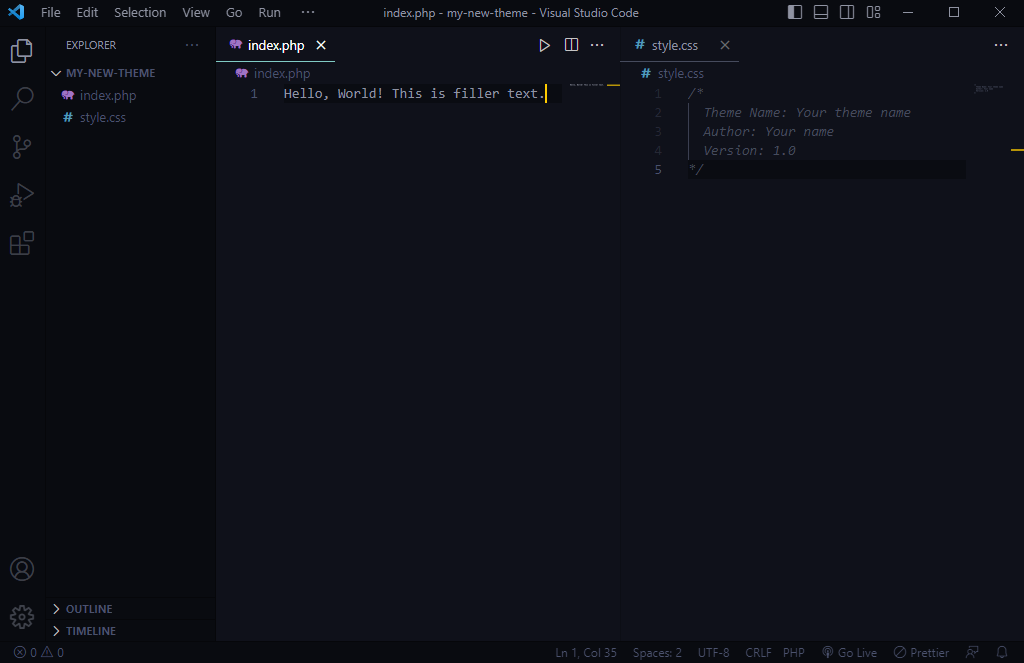Click the 'Hello, World!' line in index.php
This screenshot has width=1024, height=663.
point(413,93)
